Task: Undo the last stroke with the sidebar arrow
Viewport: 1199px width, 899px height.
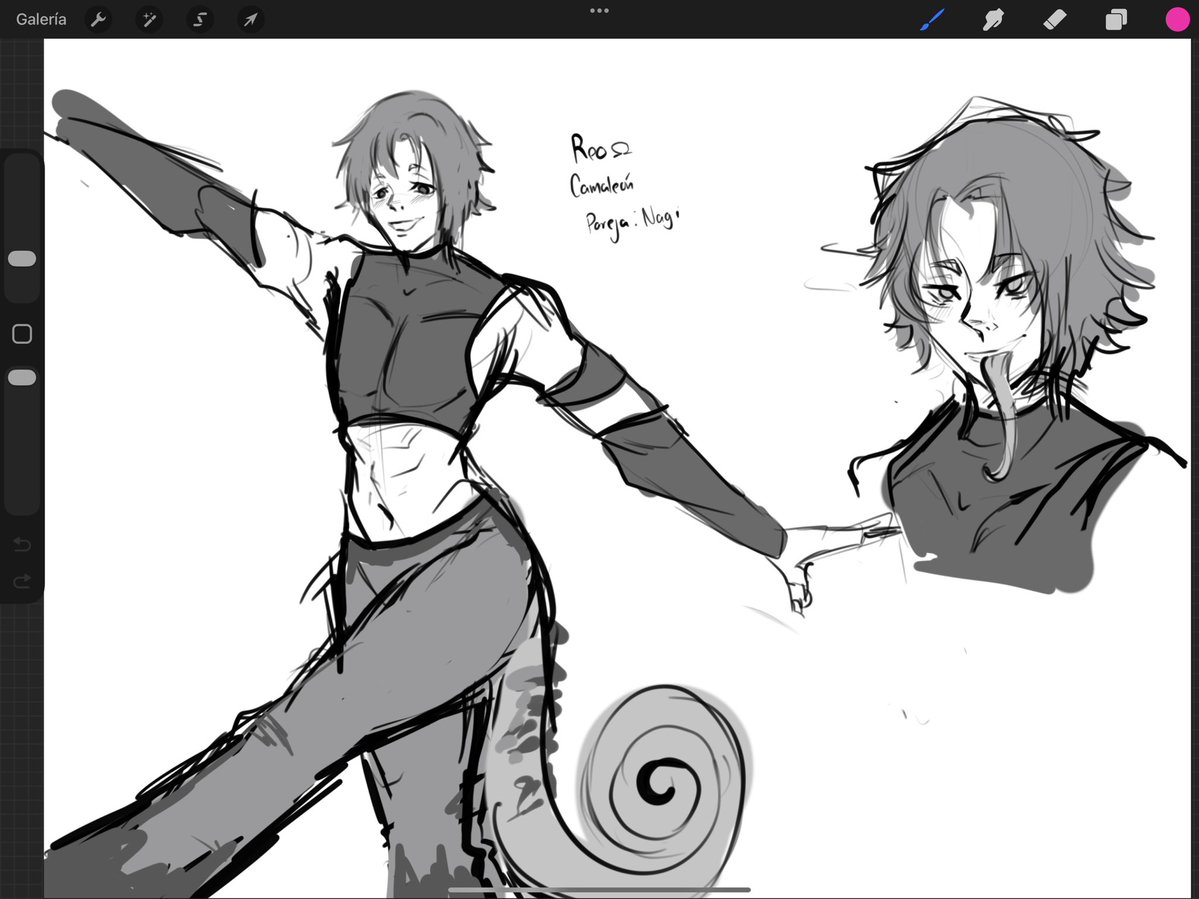Action: tap(22, 544)
